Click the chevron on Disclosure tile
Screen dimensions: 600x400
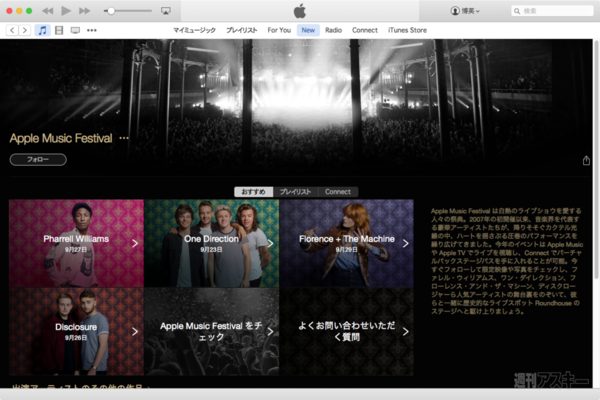tap(135, 331)
